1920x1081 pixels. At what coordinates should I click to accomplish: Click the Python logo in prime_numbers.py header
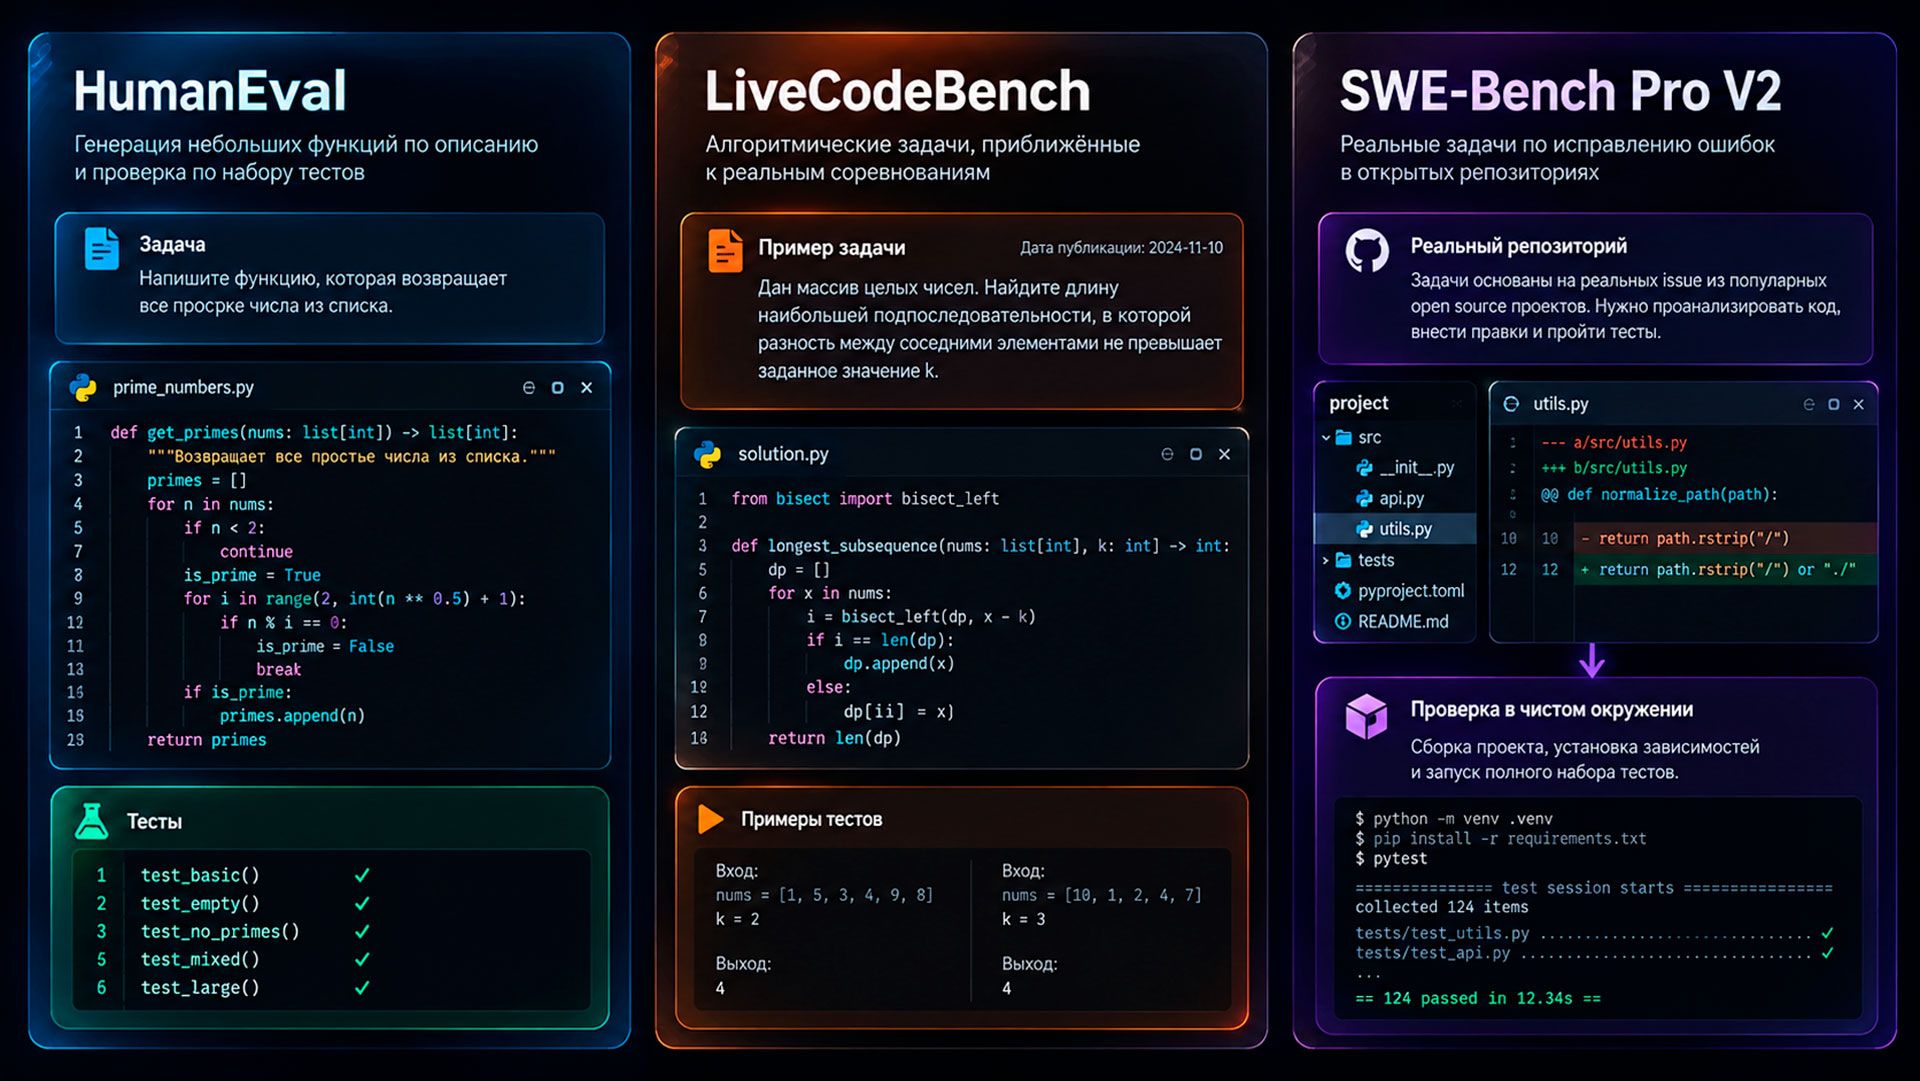tap(83, 388)
